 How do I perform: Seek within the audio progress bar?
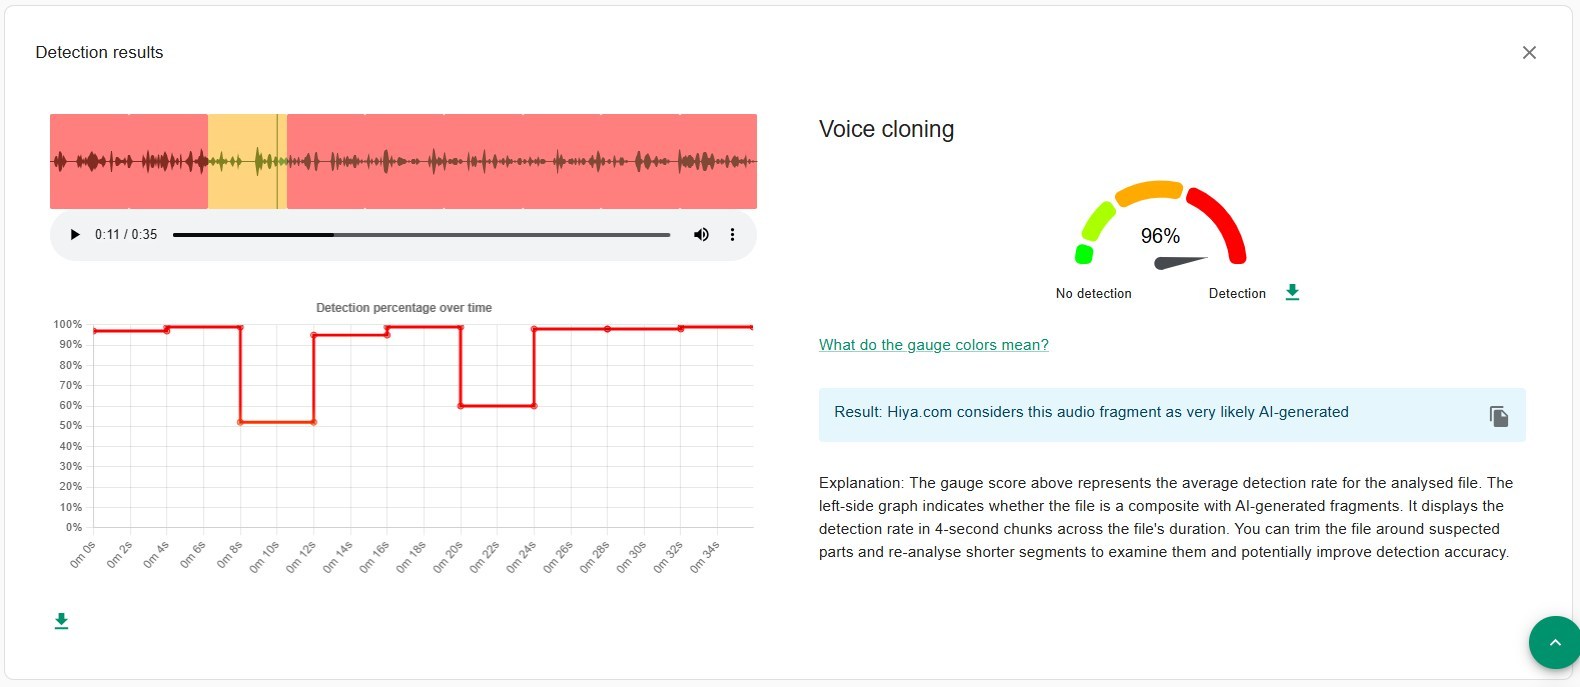(x=421, y=235)
